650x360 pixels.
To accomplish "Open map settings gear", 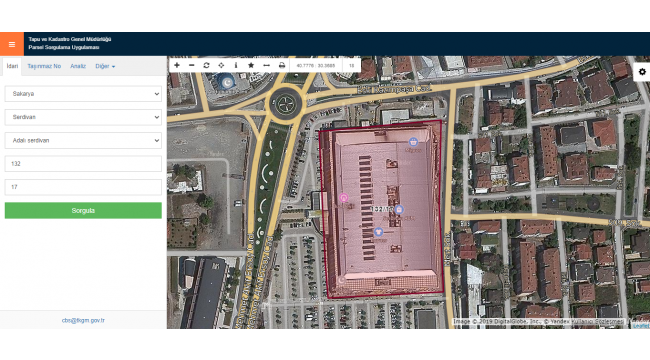I will point(642,72).
